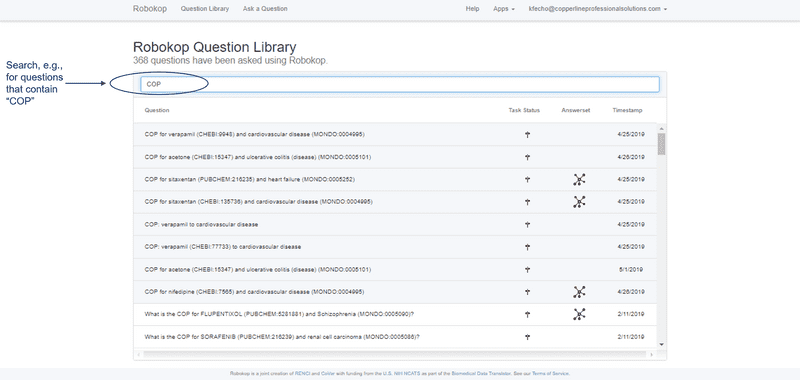Viewport: 800px width, 380px height.
Task: Click task status icon for verapamil (CHEBI:9948) row
Action: point(528,135)
